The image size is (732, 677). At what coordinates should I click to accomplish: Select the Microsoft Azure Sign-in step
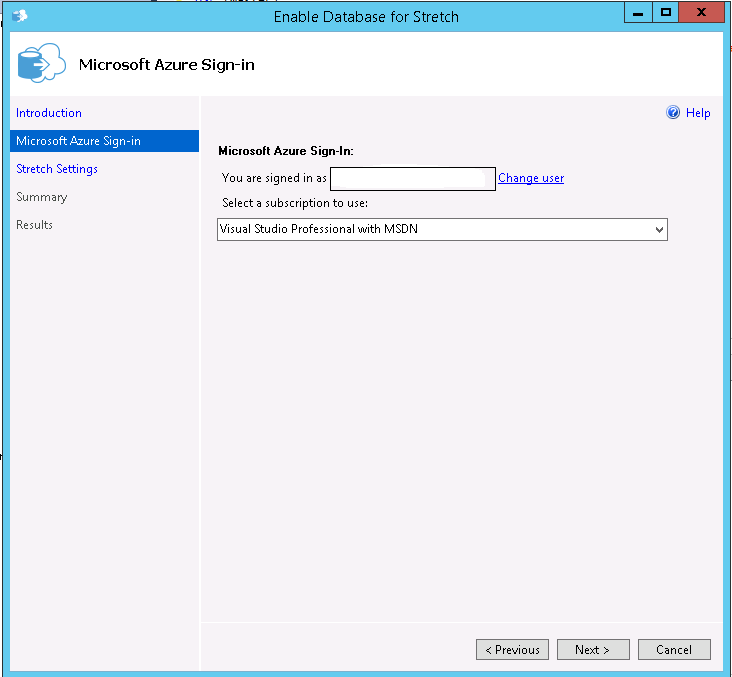78,141
